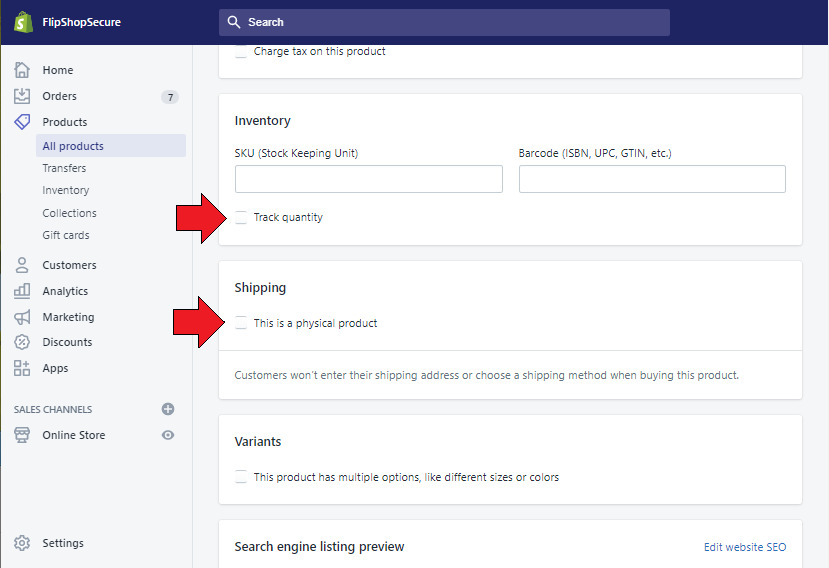This screenshot has width=829, height=568.
Task: Add a sales channel with plus icon
Action: 168,409
